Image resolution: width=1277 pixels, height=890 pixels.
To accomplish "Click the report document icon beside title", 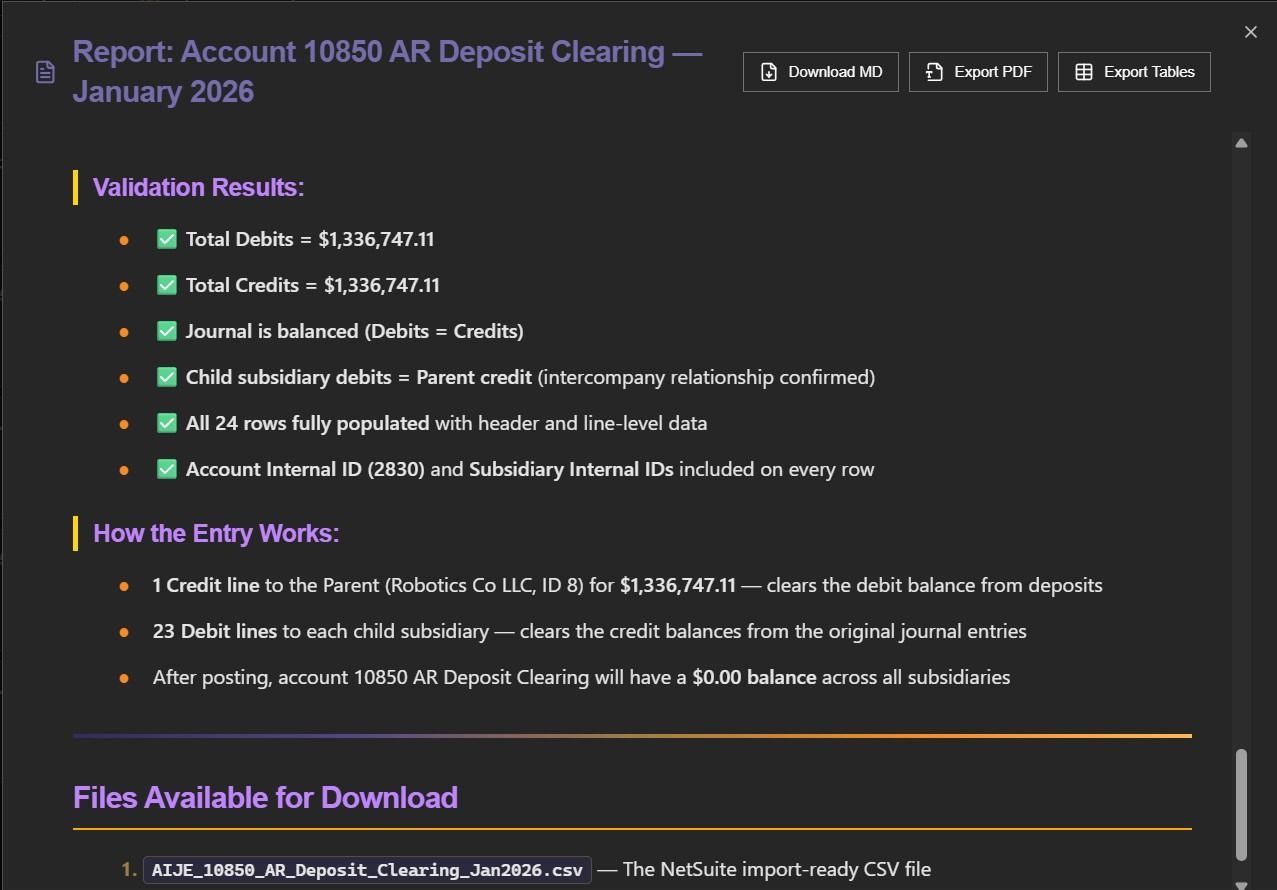I will point(45,72).
